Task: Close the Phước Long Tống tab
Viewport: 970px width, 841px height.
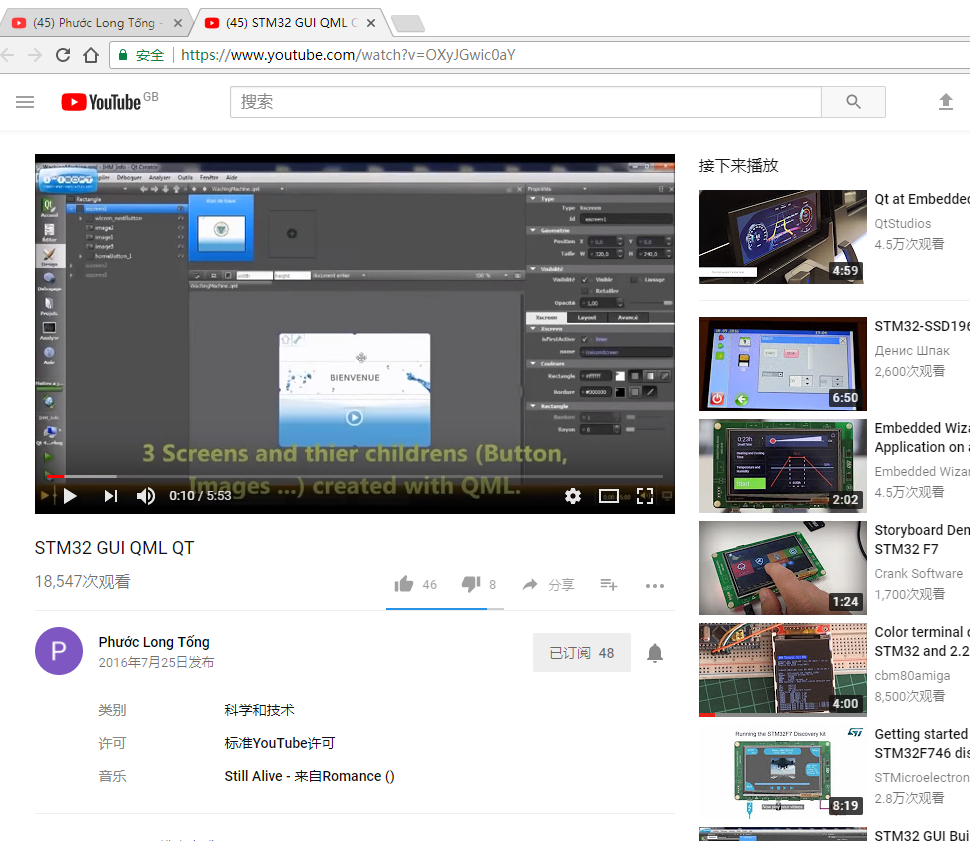Action: [178, 23]
